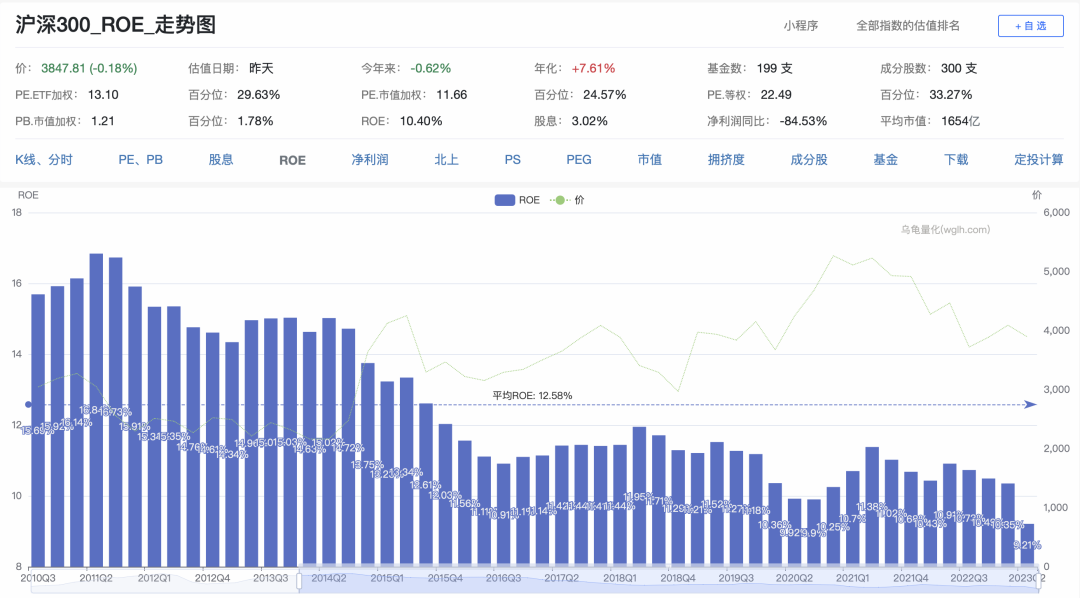Image resolution: width=1080 pixels, height=598 pixels.
Task: Click the 平均ROE average line marker dot
Action: 28,405
